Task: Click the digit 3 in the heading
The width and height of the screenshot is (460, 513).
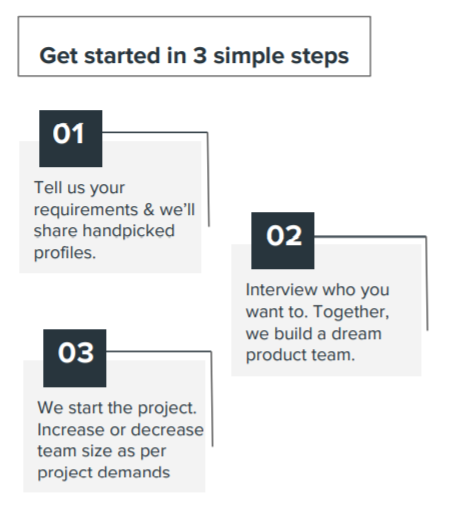Action: click(x=200, y=55)
